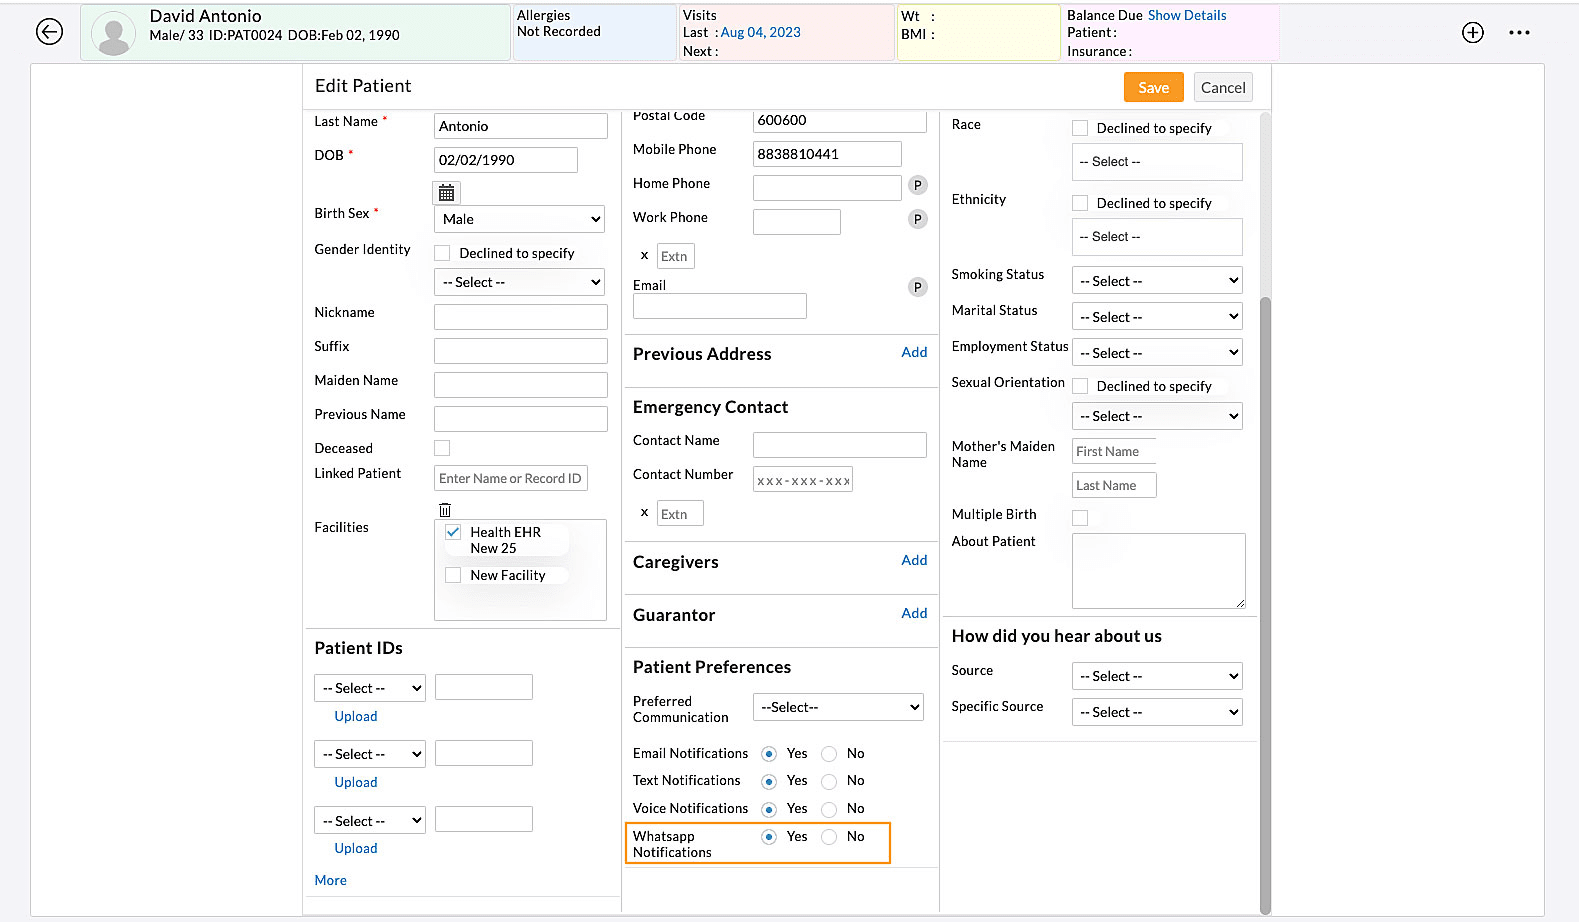
Task: Click the P icon beside Email
Action: [917, 287]
